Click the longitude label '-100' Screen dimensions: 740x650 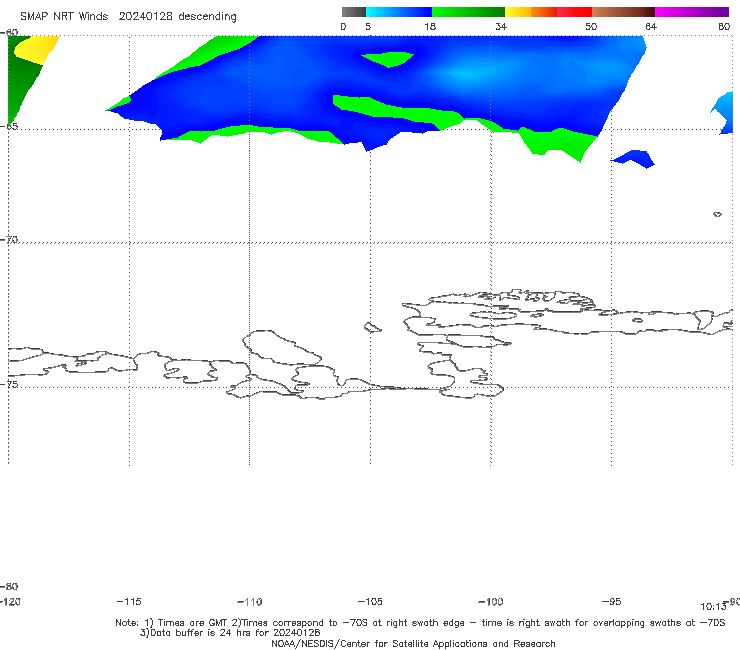click(491, 601)
